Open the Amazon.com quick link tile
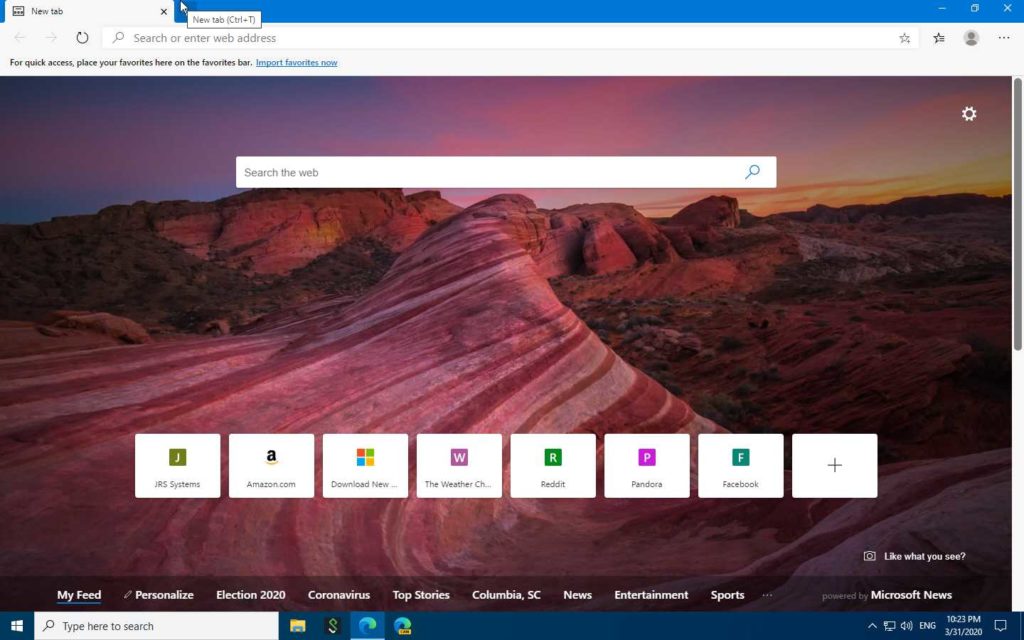The width and height of the screenshot is (1024, 640). coord(271,465)
